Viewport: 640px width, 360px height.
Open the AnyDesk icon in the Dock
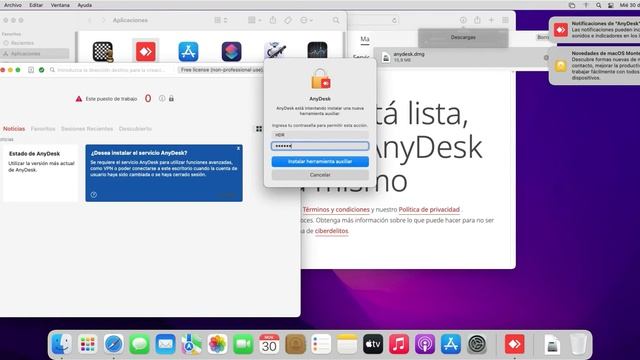[514, 344]
